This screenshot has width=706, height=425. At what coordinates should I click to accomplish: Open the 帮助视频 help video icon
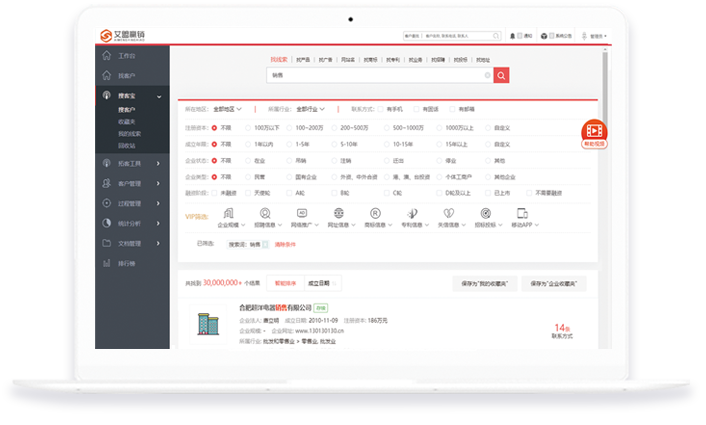point(594,131)
